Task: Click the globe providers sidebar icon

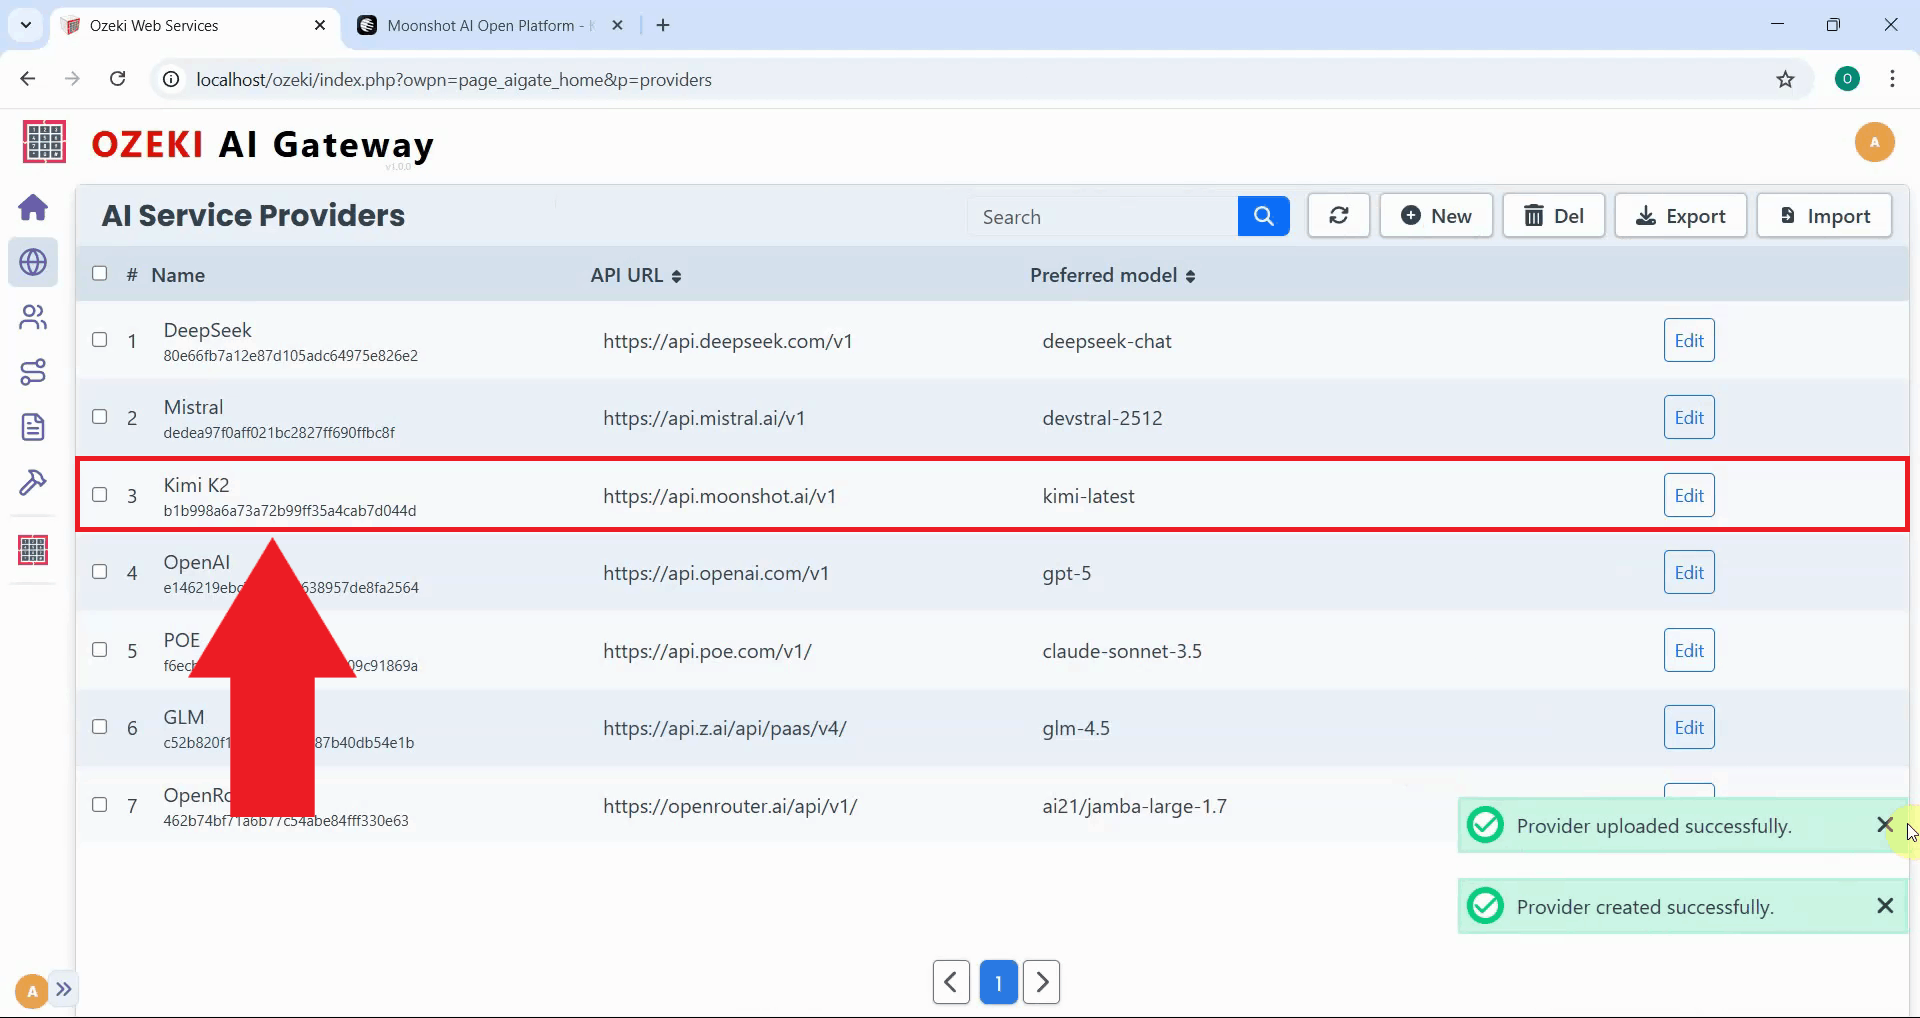Action: (x=33, y=263)
